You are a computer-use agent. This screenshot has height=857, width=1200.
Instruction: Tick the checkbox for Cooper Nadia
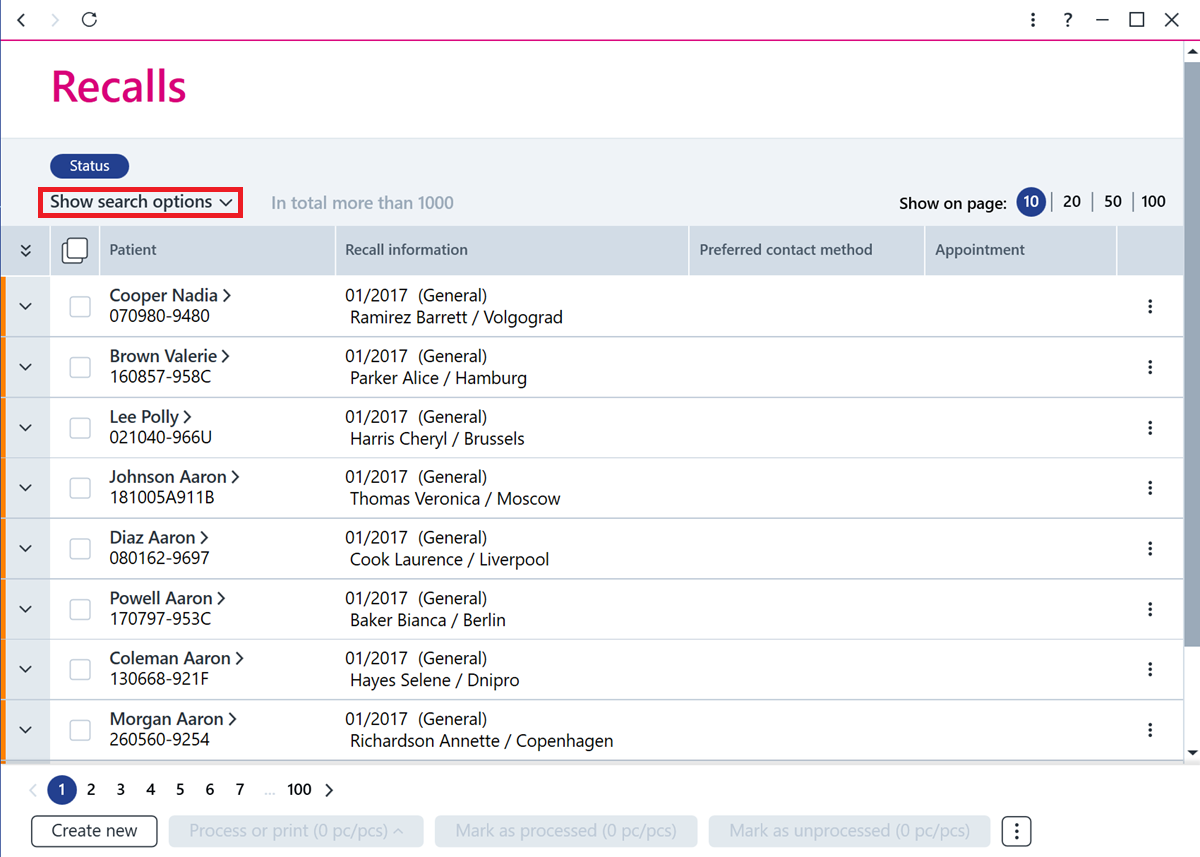(x=80, y=307)
